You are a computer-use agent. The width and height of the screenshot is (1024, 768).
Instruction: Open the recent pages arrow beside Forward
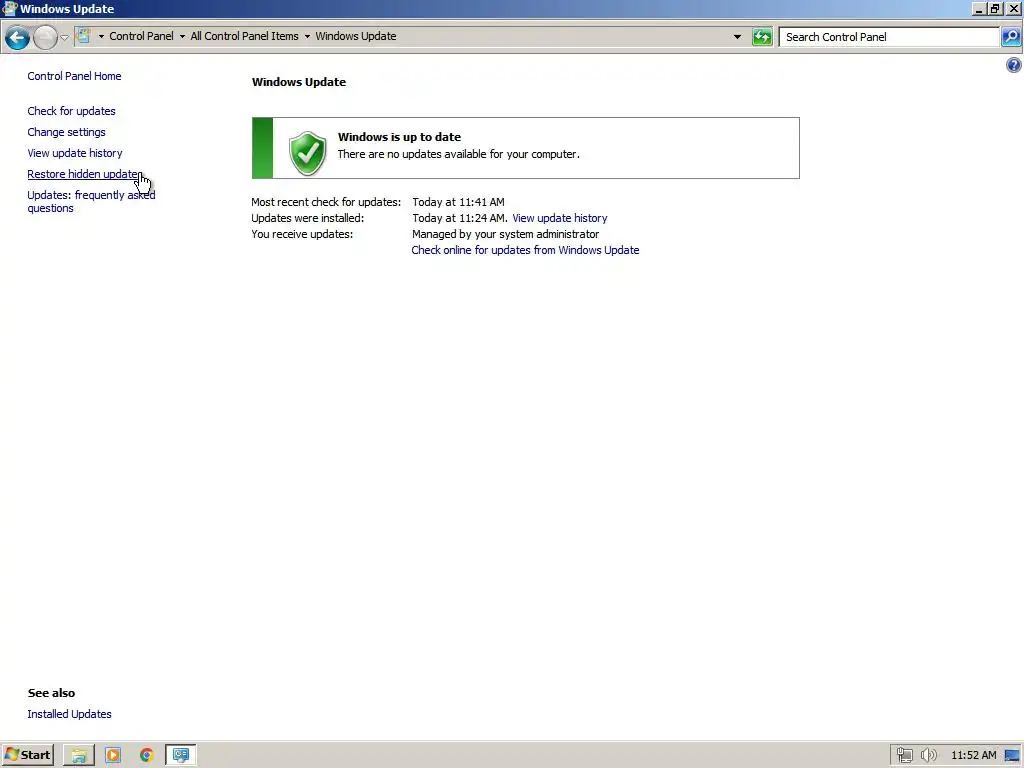pyautogui.click(x=64, y=38)
